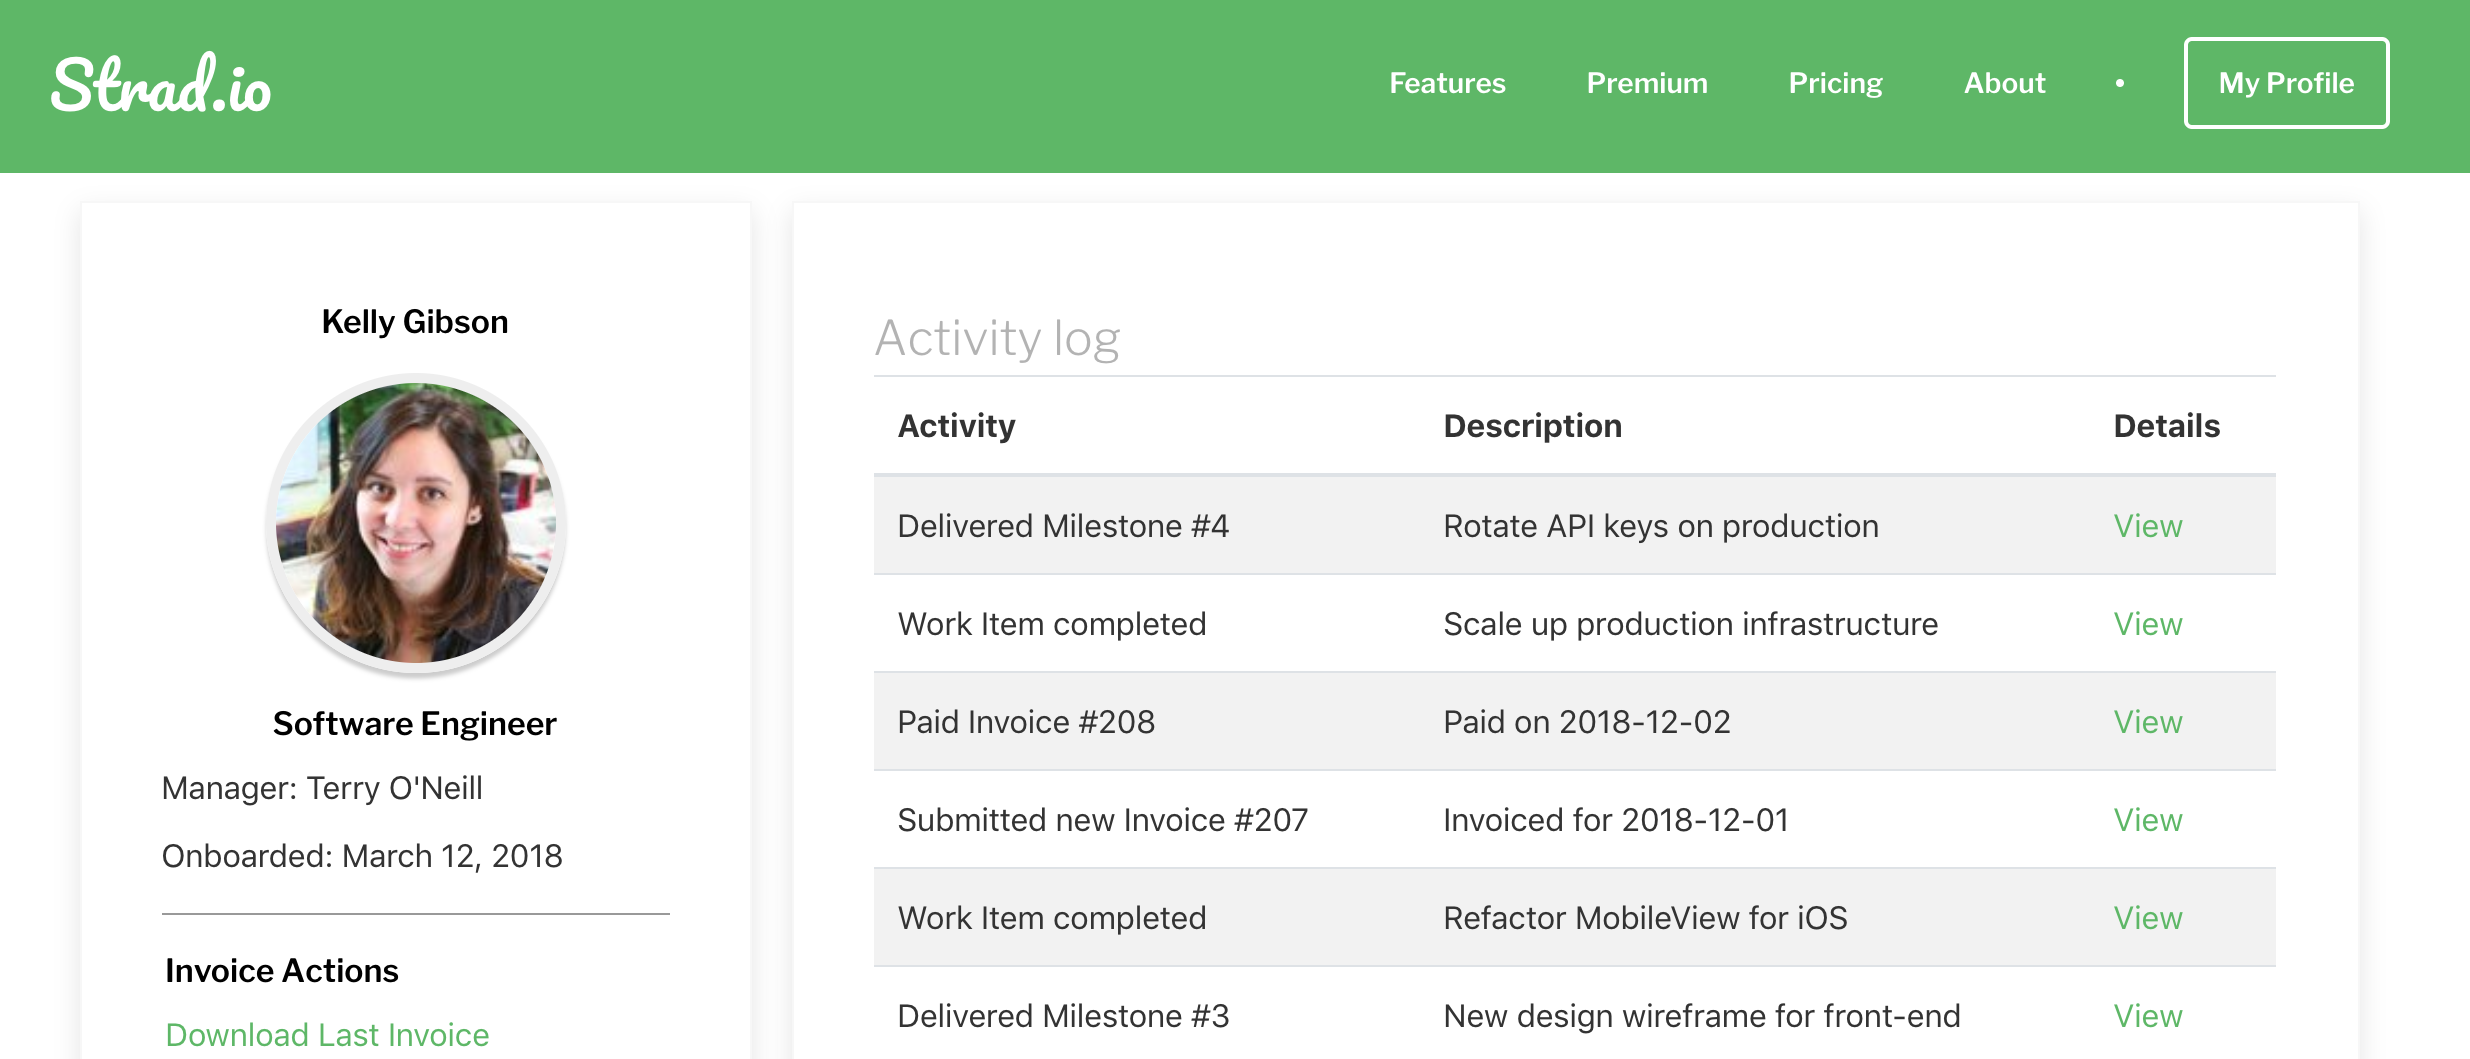Click the Activity column header
2470x1059 pixels.
tap(956, 426)
